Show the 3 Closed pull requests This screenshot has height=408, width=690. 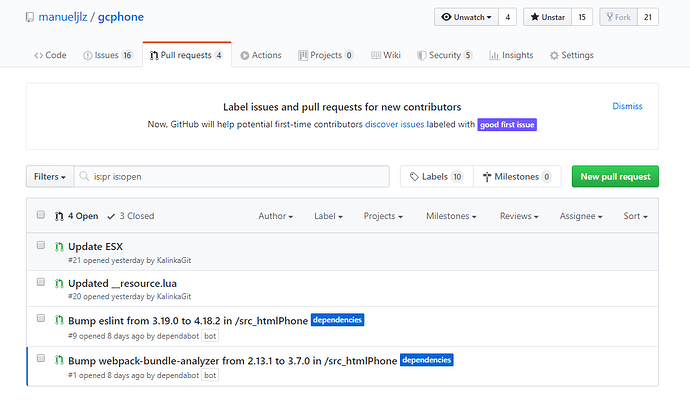(131, 216)
